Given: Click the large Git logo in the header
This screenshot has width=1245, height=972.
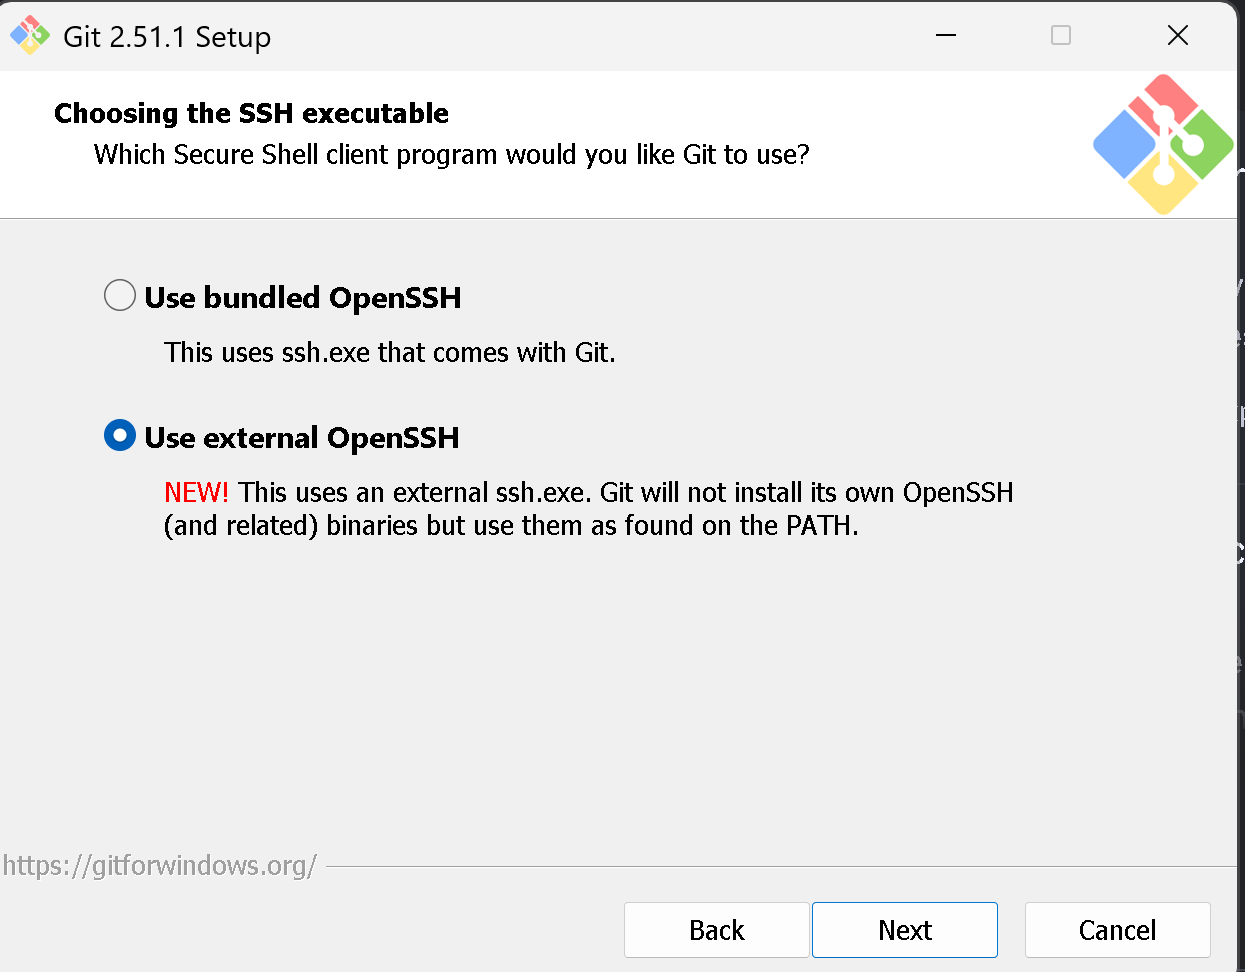Looking at the screenshot, I should [1162, 144].
